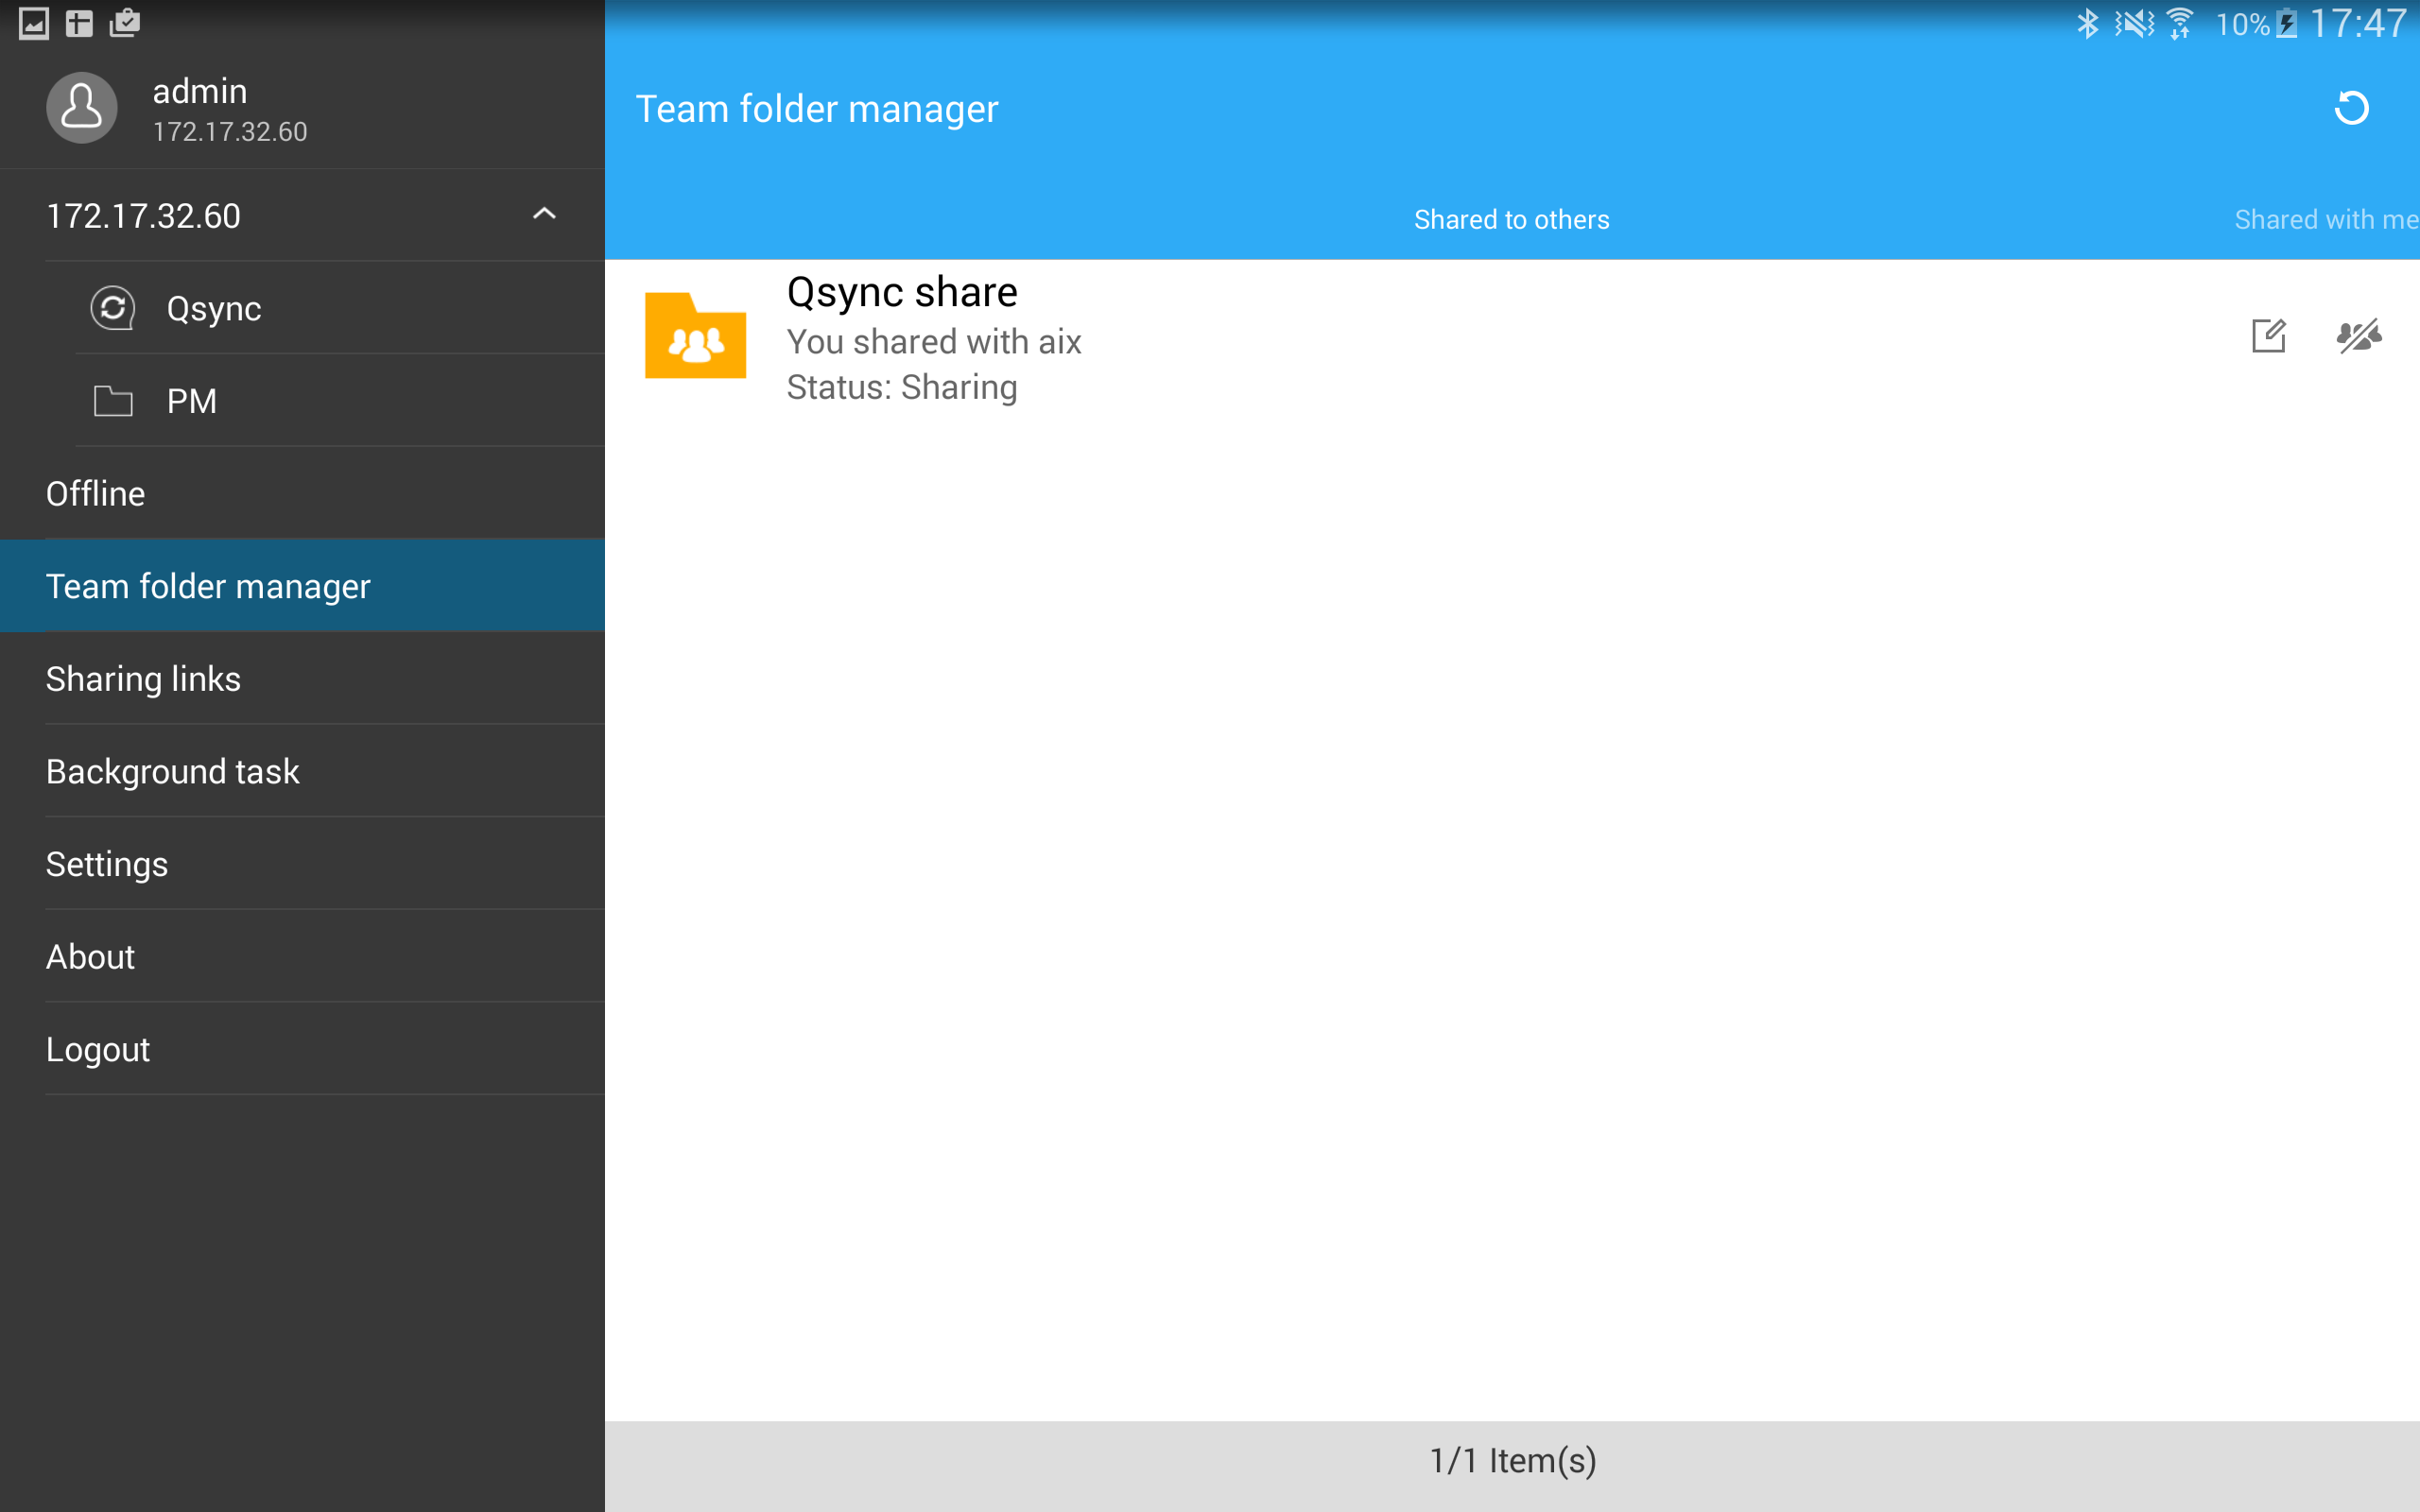Collapse the 172.17.32.60 server section
Viewport: 2420px width, 1512px height.
click(x=544, y=214)
